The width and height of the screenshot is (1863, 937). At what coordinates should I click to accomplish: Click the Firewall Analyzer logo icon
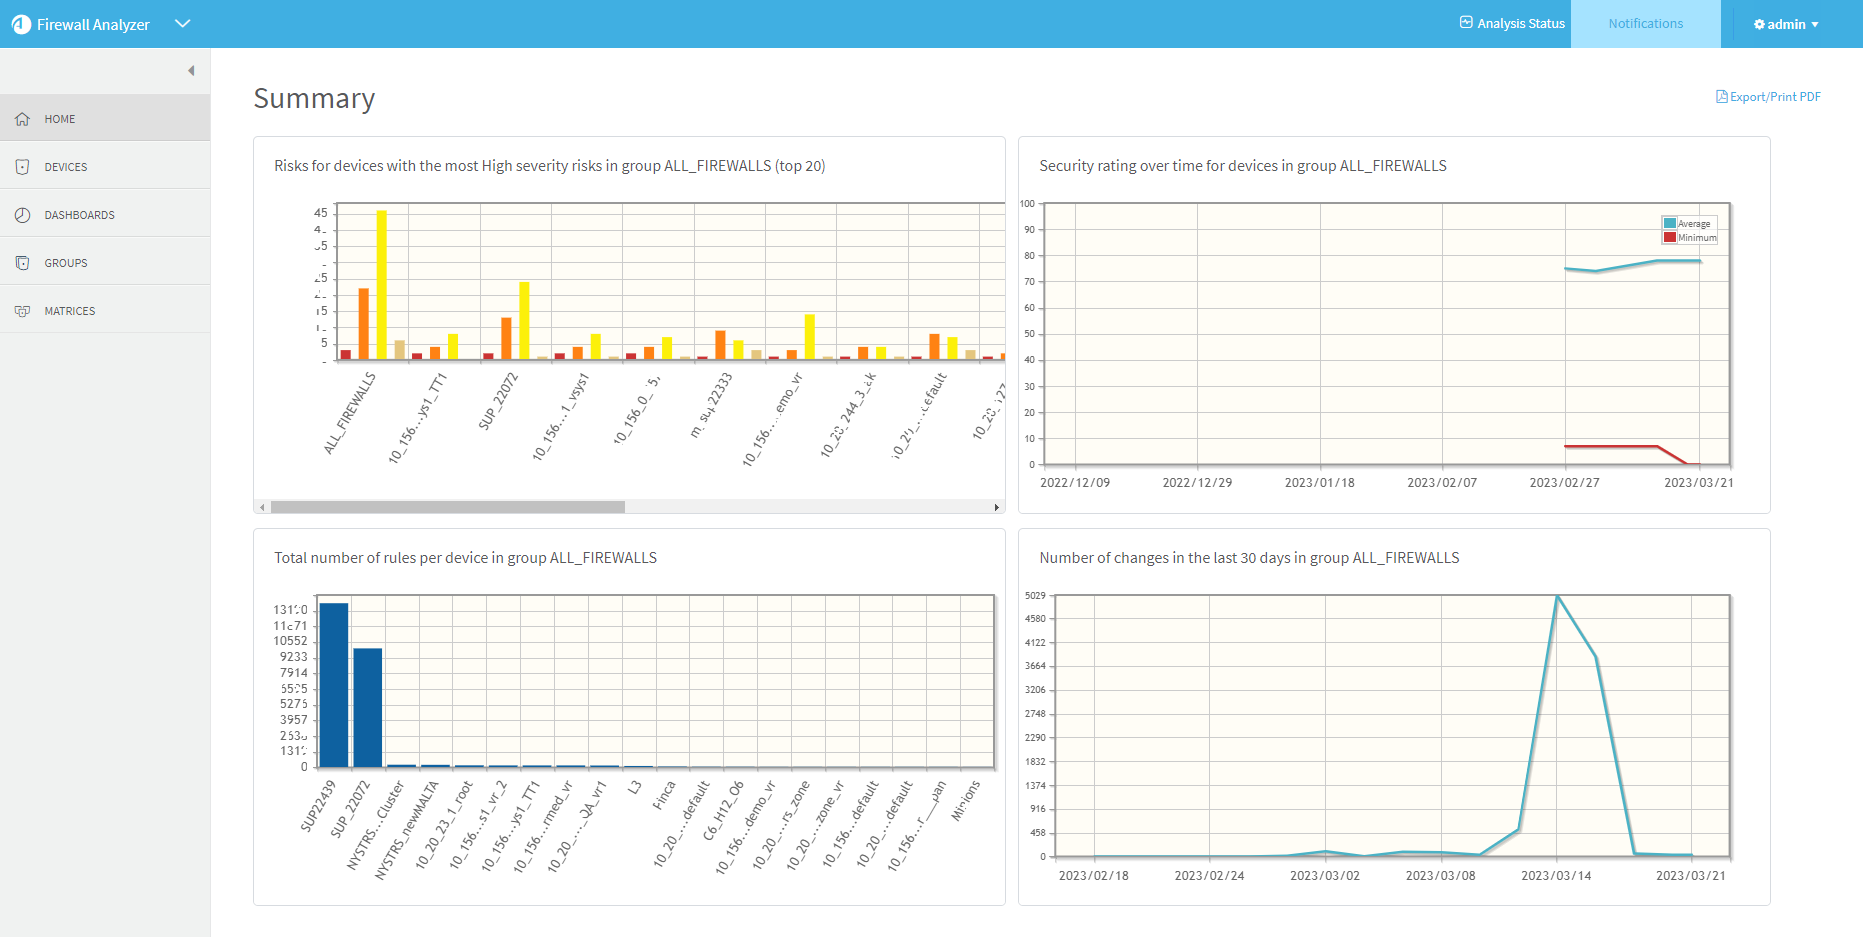[x=21, y=24]
